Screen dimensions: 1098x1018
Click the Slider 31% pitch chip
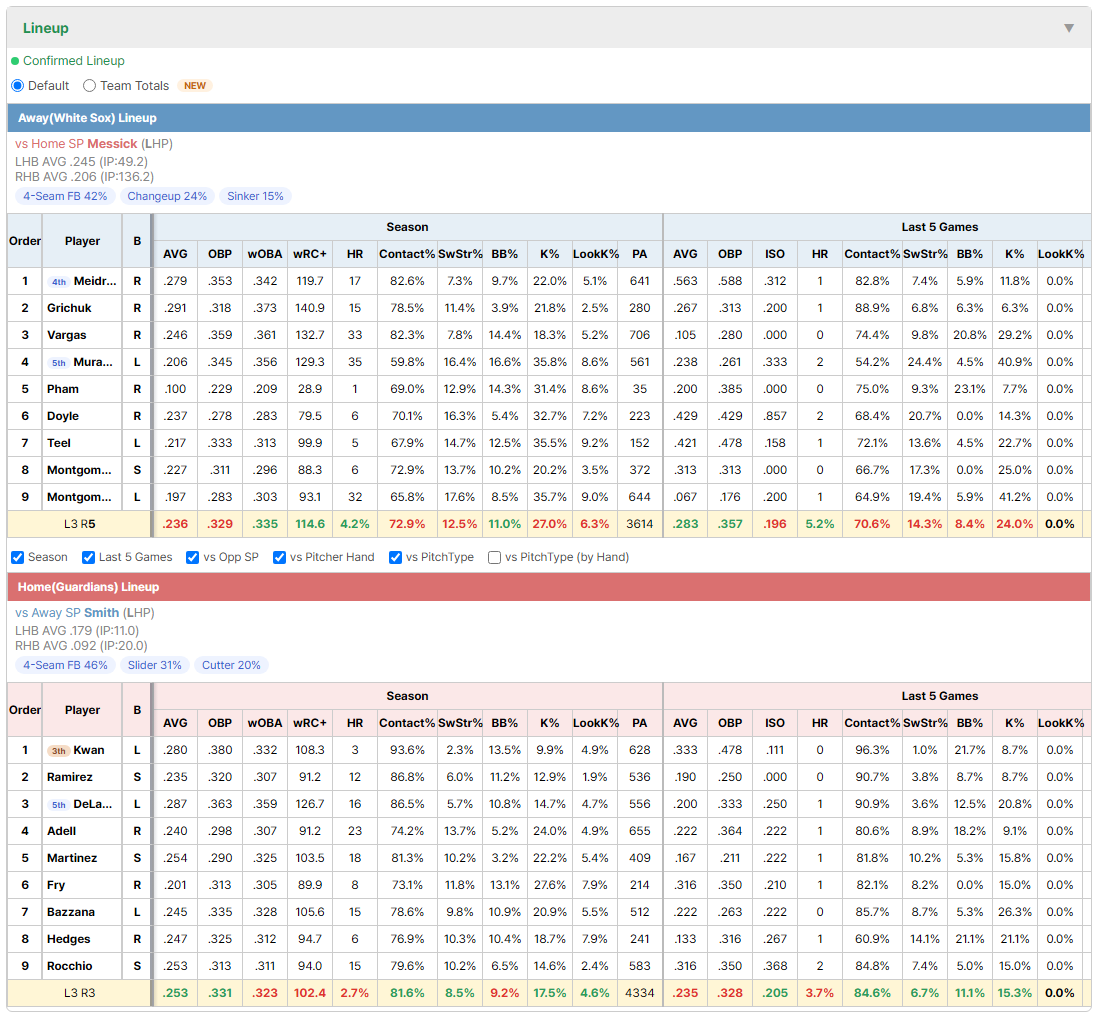point(155,665)
